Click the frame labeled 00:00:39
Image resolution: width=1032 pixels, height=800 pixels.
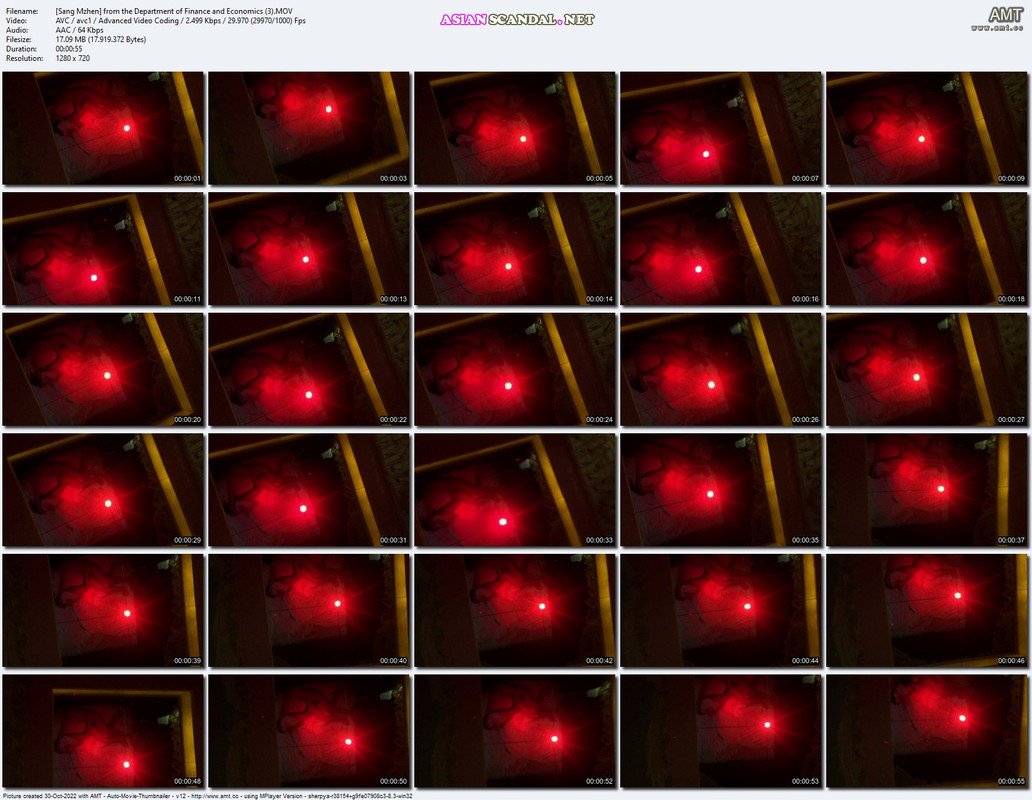[x=103, y=611]
